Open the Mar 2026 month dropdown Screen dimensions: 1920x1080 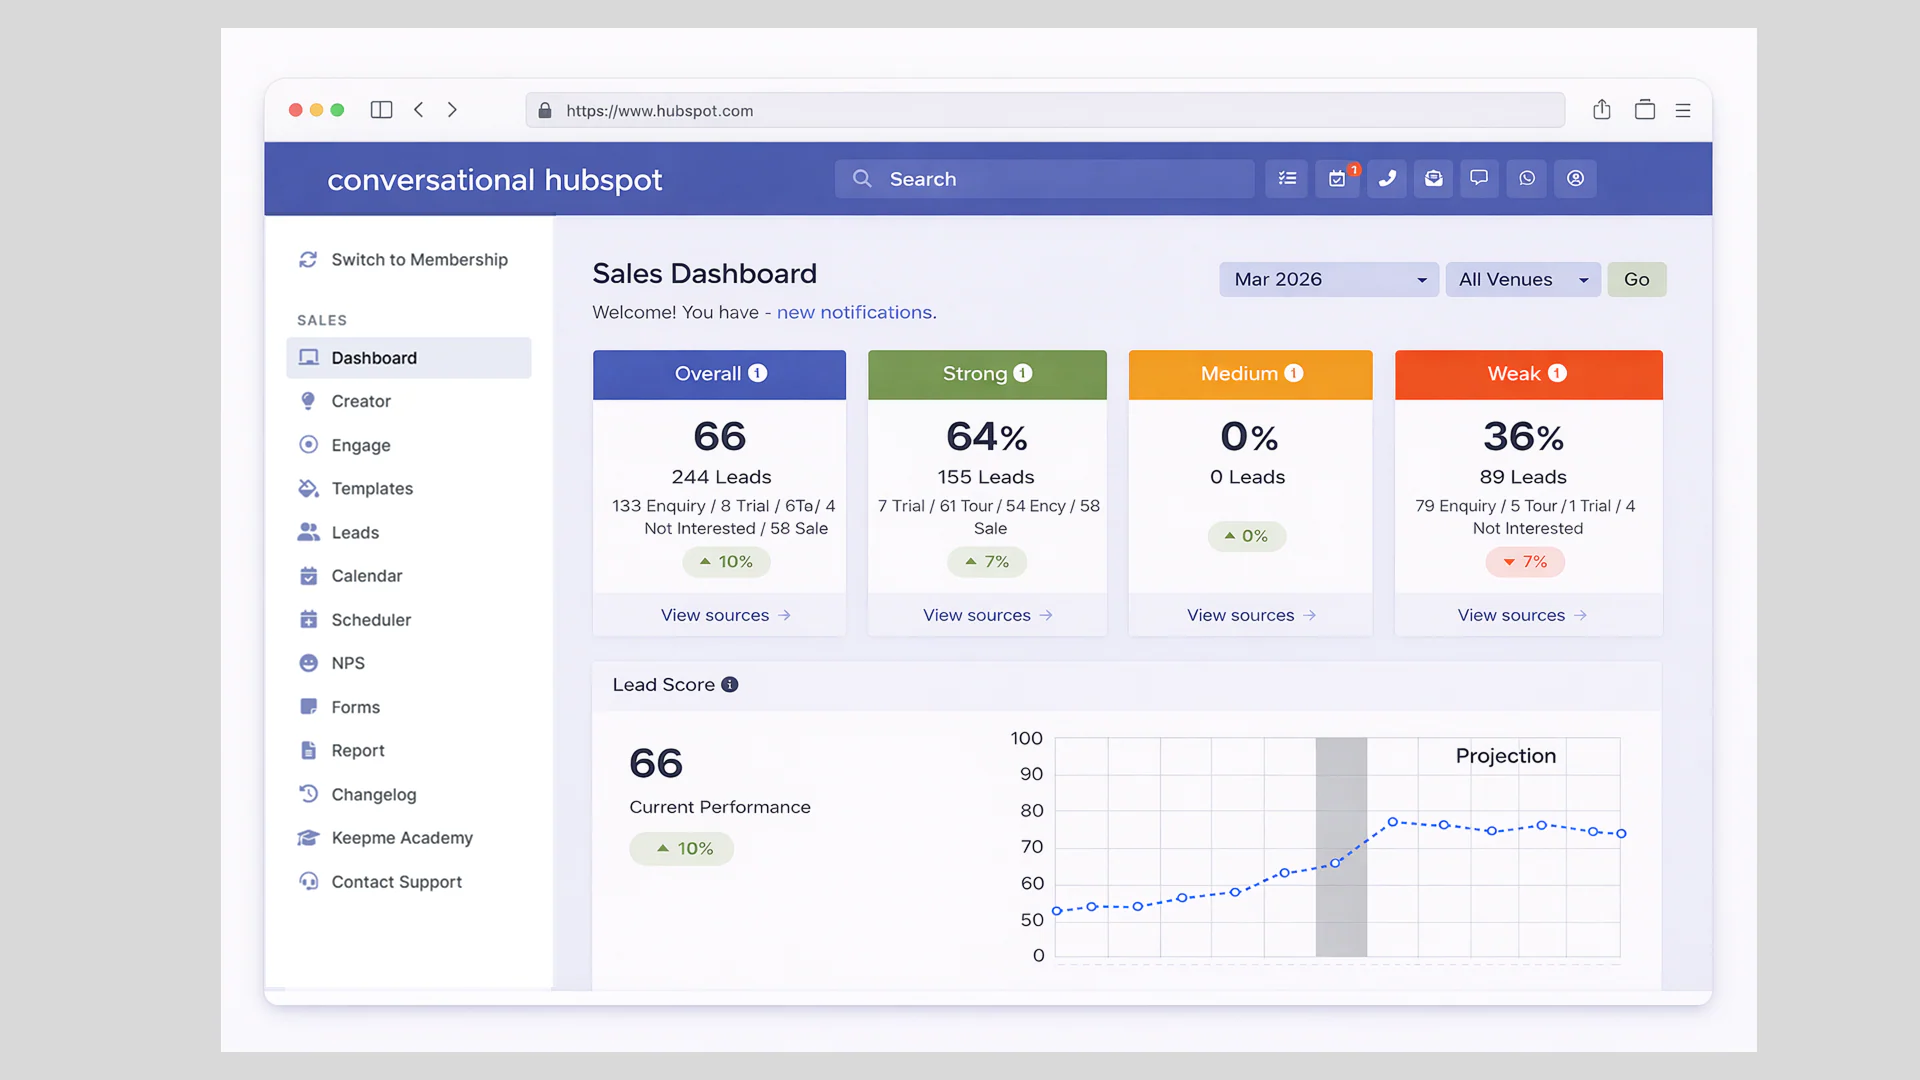pos(1329,280)
